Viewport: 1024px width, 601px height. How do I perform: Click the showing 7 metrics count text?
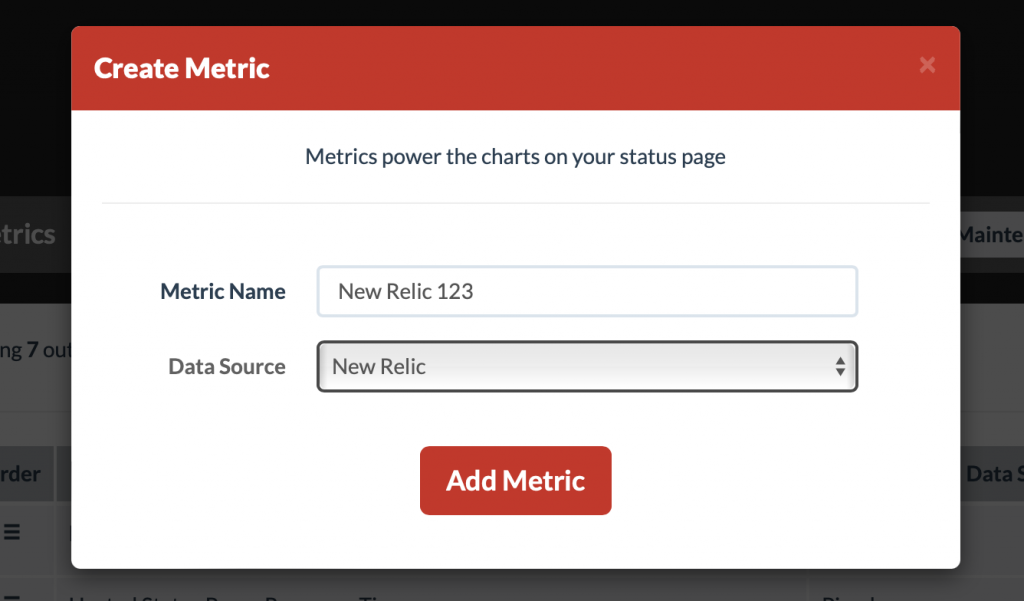coord(30,350)
